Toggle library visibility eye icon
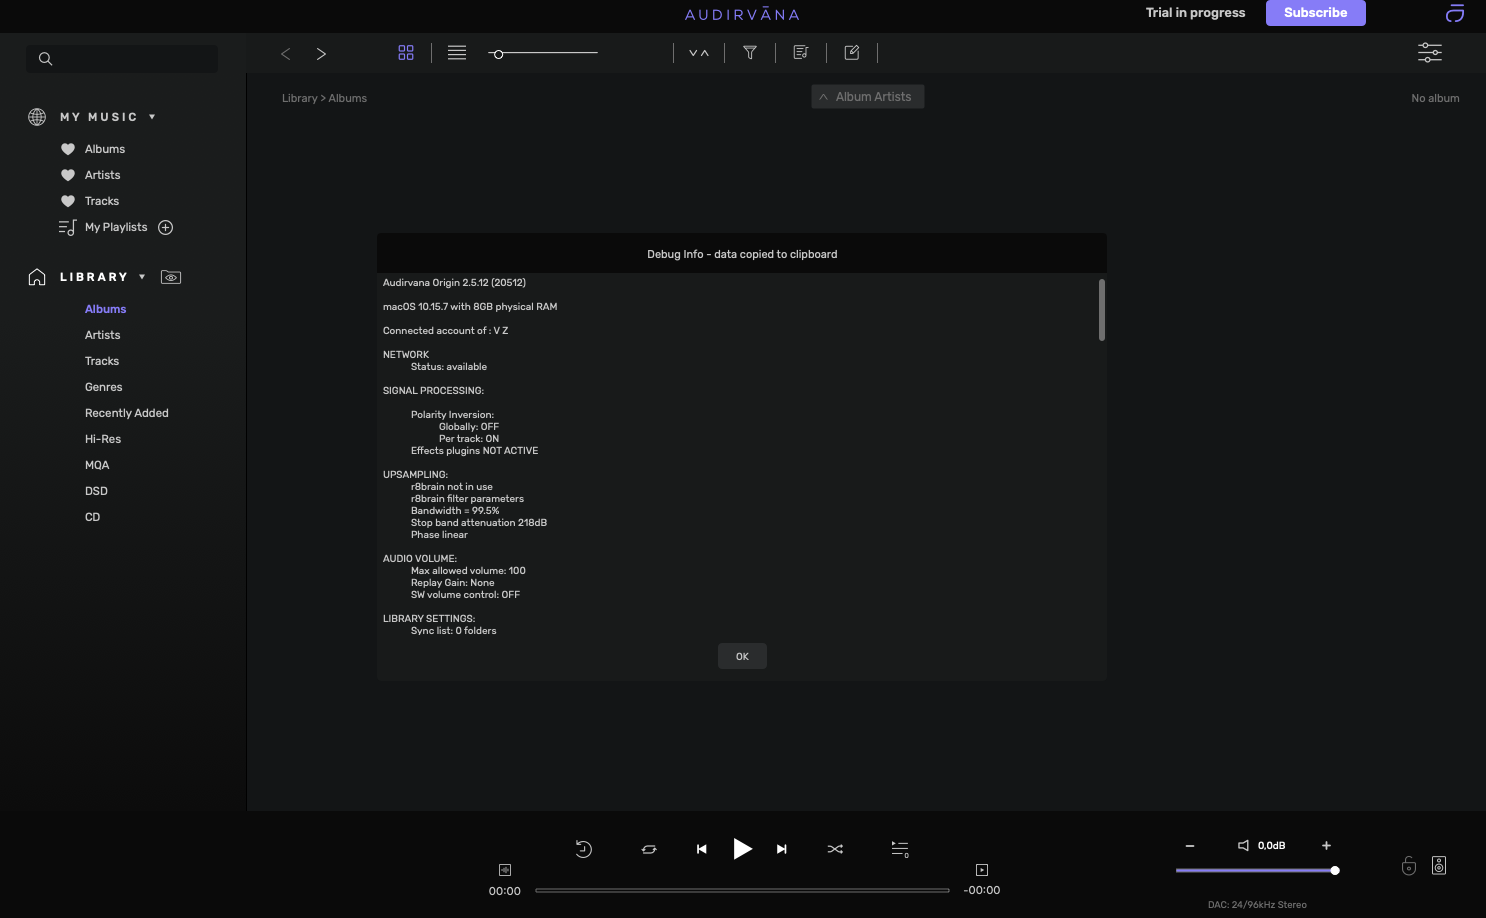 tap(171, 277)
